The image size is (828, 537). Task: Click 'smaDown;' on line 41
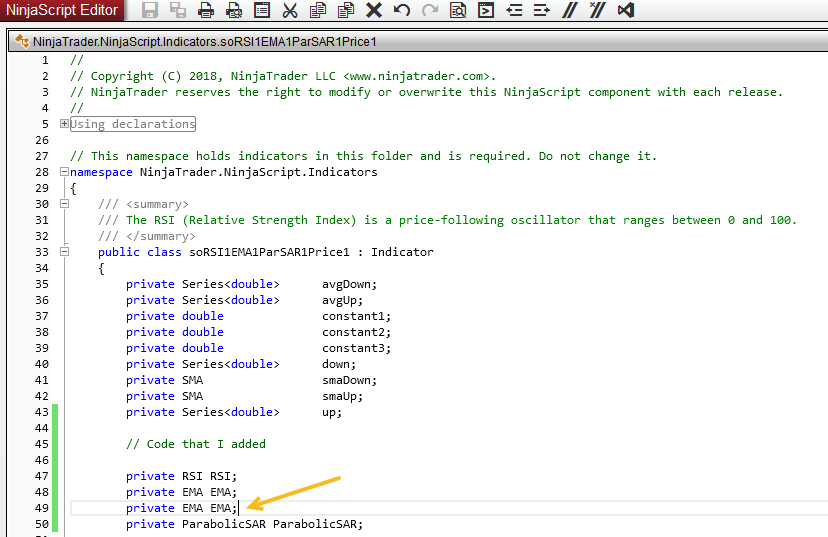(350, 380)
